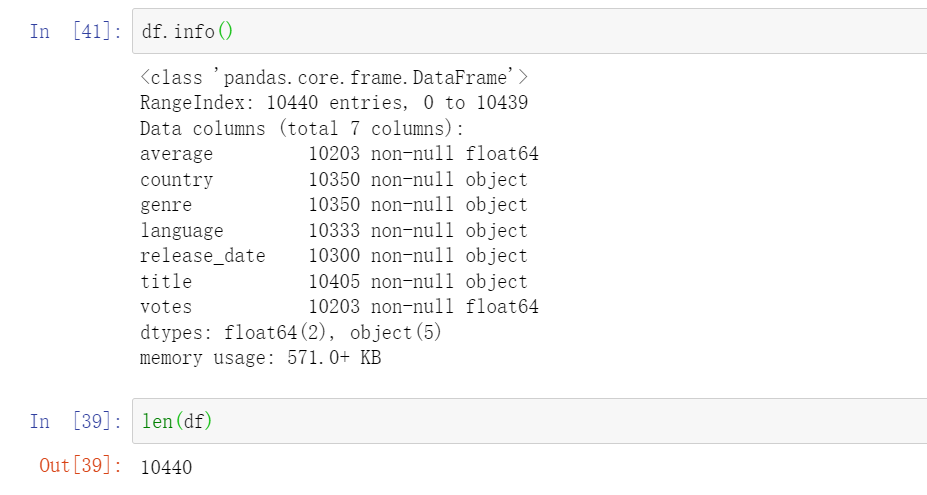The height and width of the screenshot is (495, 927).
Task: Click the 'votes' column row
Action: point(339,307)
